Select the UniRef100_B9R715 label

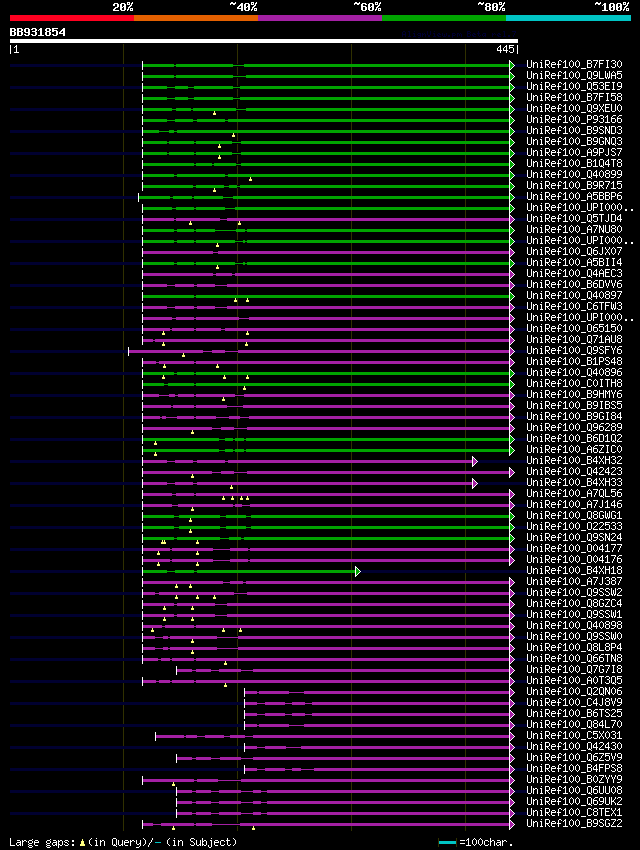pos(574,185)
